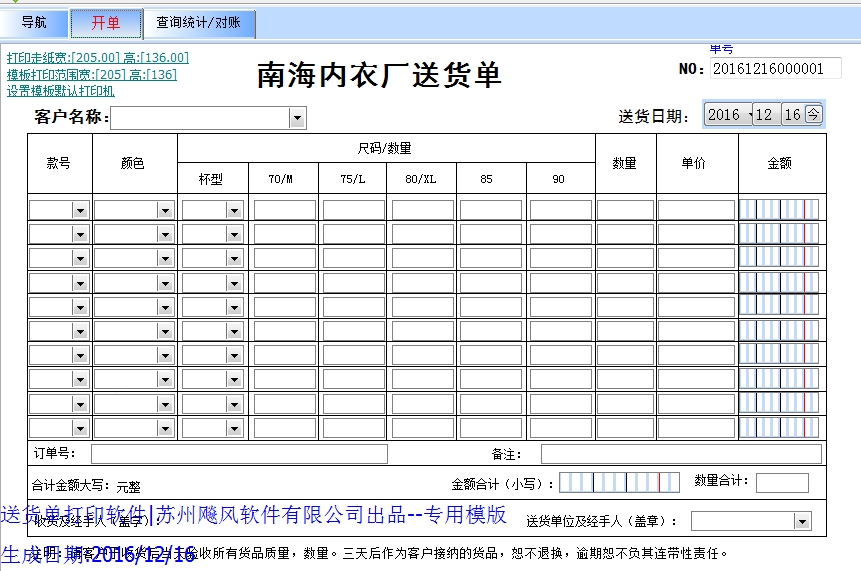This screenshot has height=571, width=861.
Task: Click the 备注 remarks input field
Action: (x=681, y=454)
